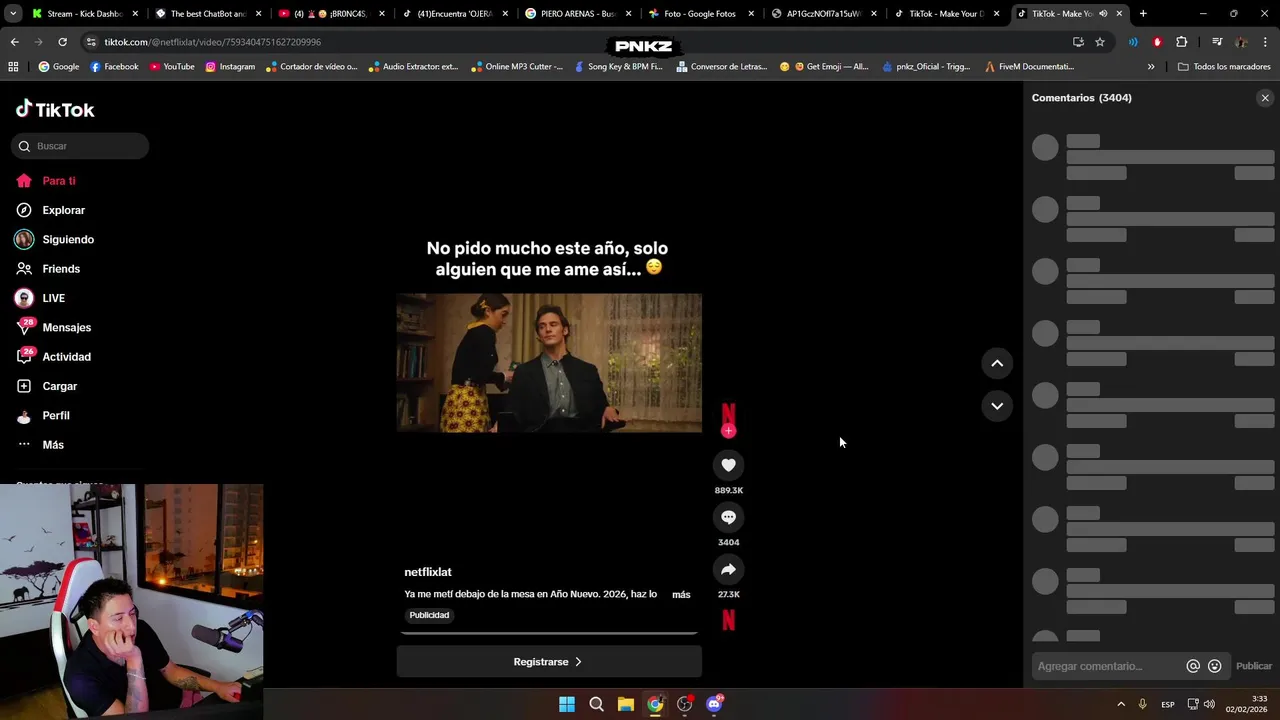Expand caption with más link

click(681, 594)
